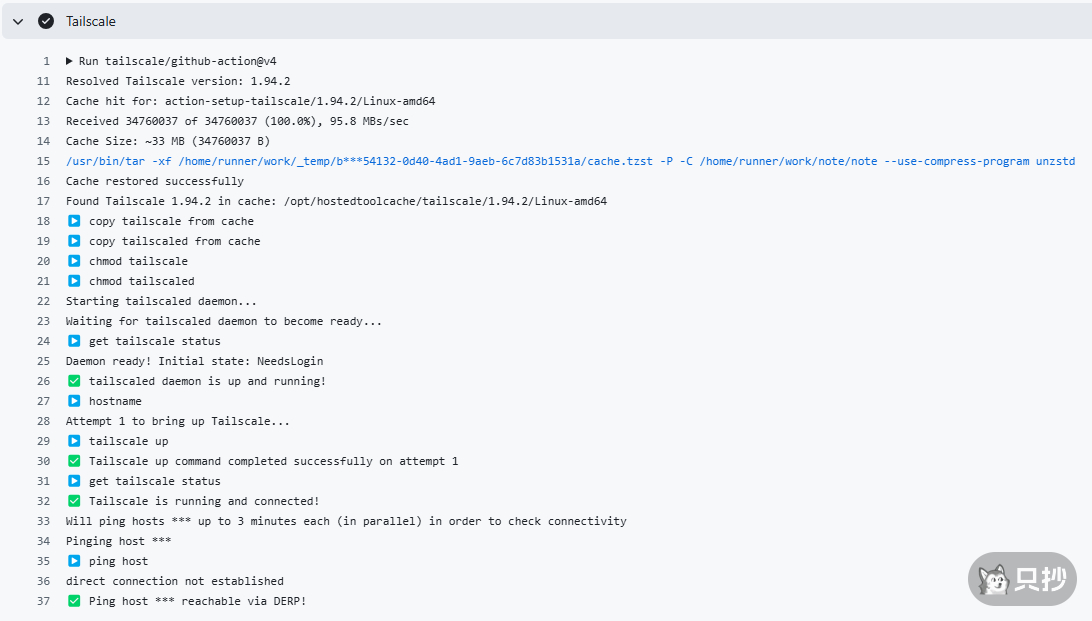Click the 'hostname' group text
Image resolution: width=1092 pixels, height=621 pixels.
click(x=115, y=402)
